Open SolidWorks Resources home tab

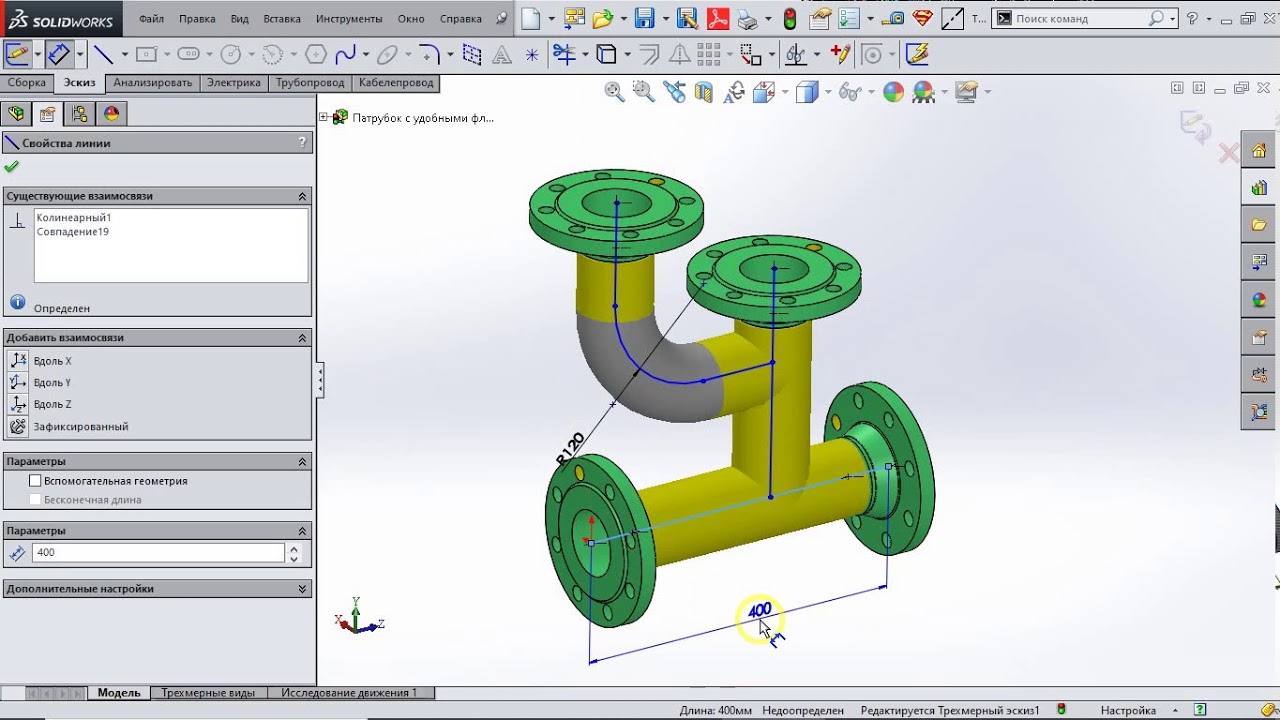1259,151
